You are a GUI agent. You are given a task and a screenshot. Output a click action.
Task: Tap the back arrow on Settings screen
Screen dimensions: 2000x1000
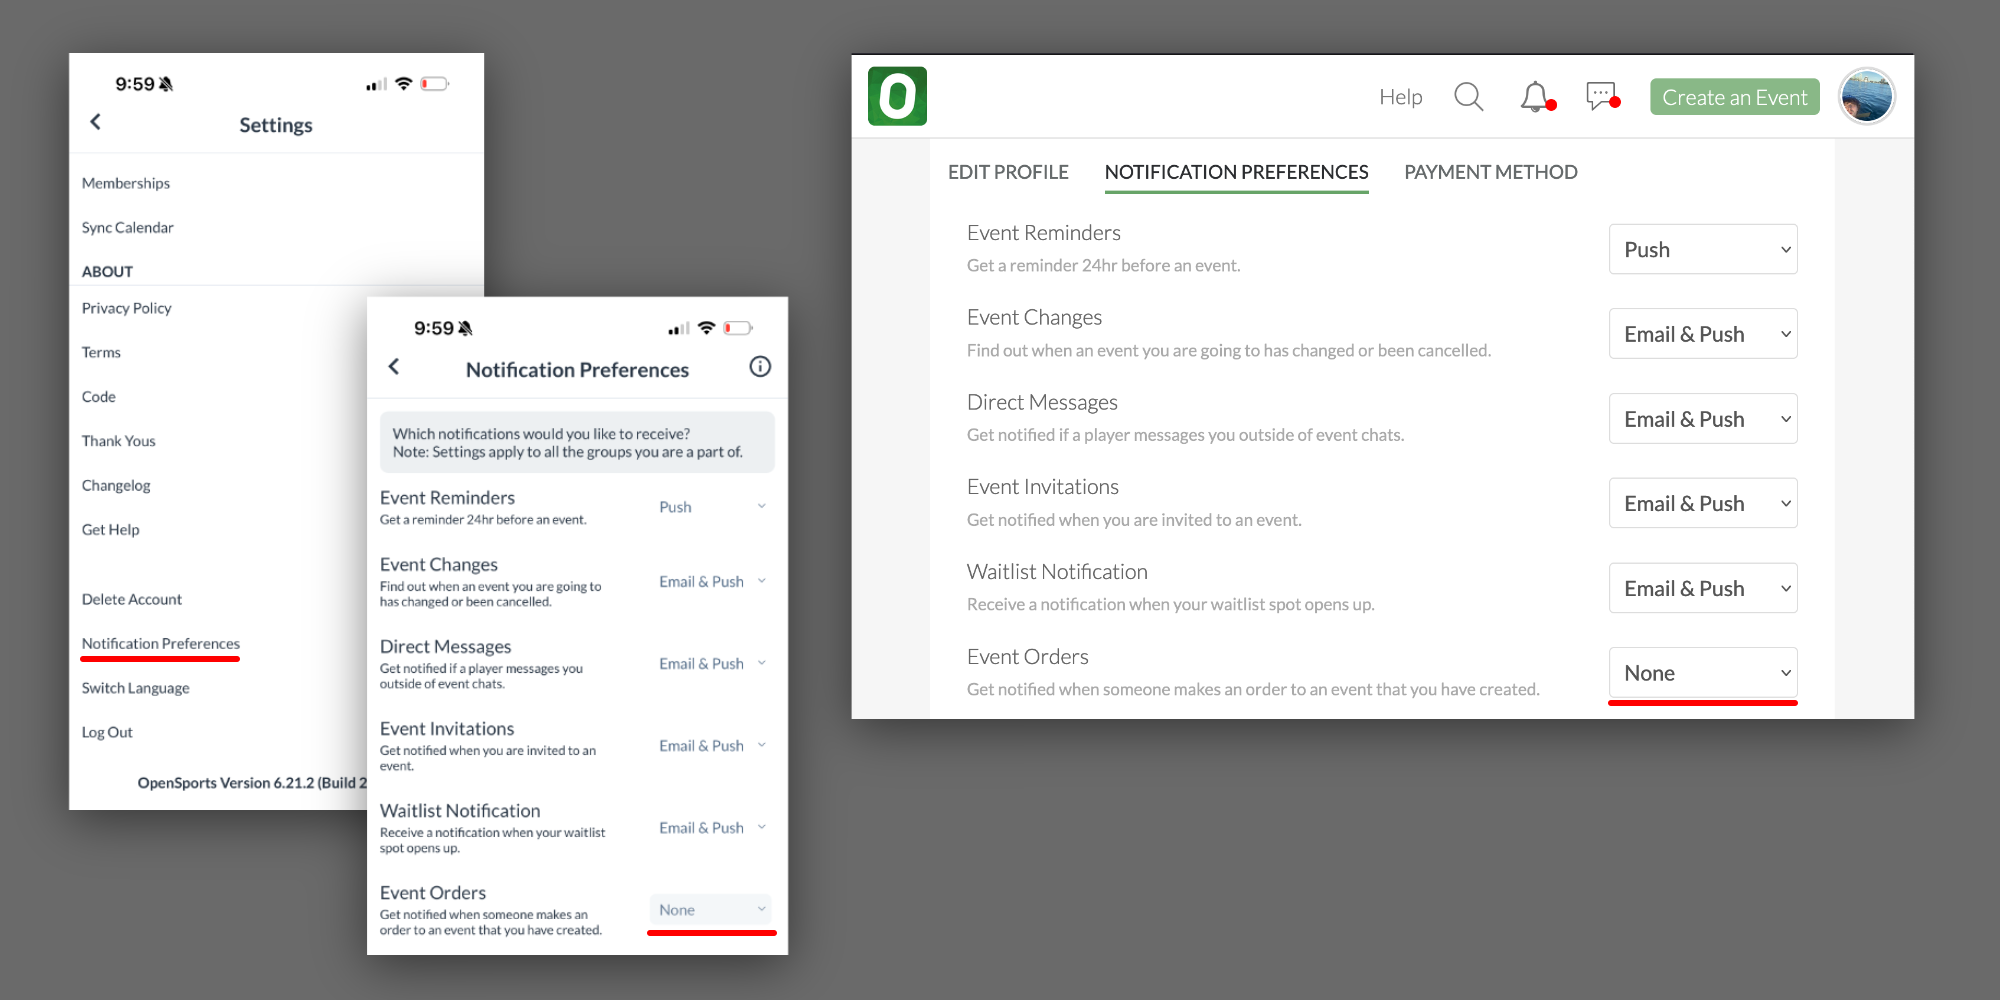(96, 122)
